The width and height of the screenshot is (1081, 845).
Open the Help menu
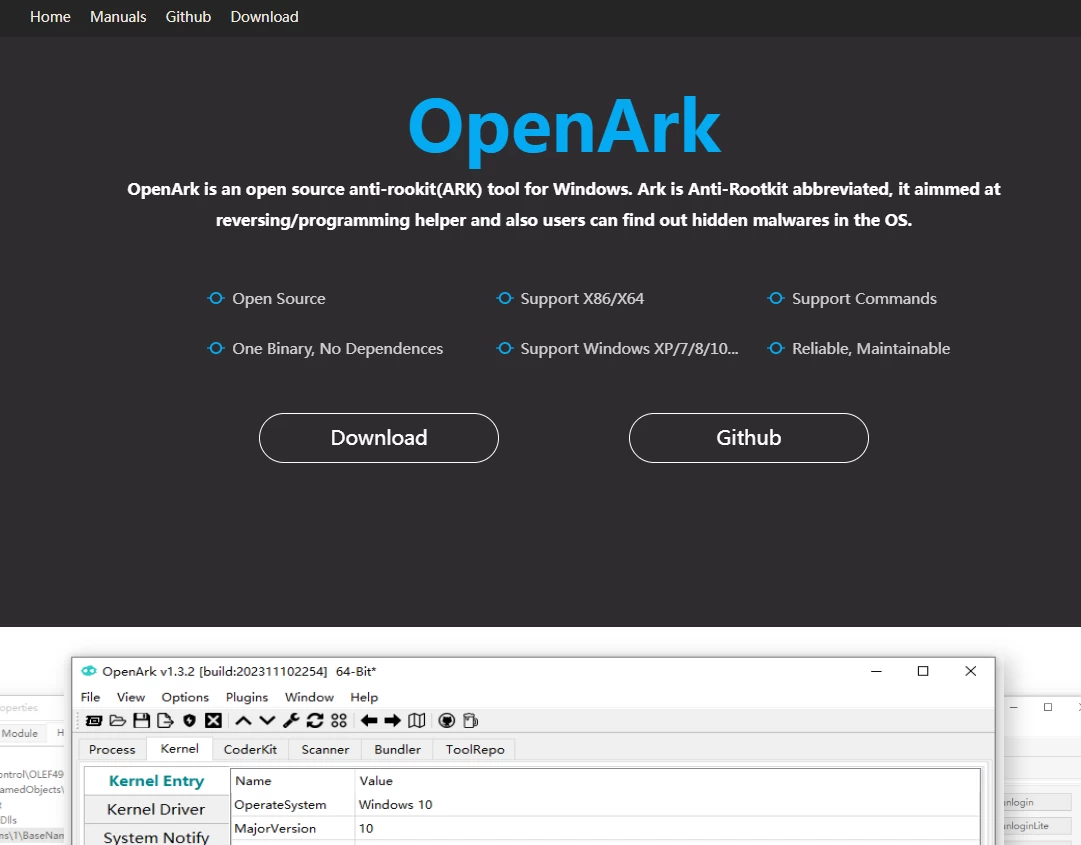pos(364,698)
